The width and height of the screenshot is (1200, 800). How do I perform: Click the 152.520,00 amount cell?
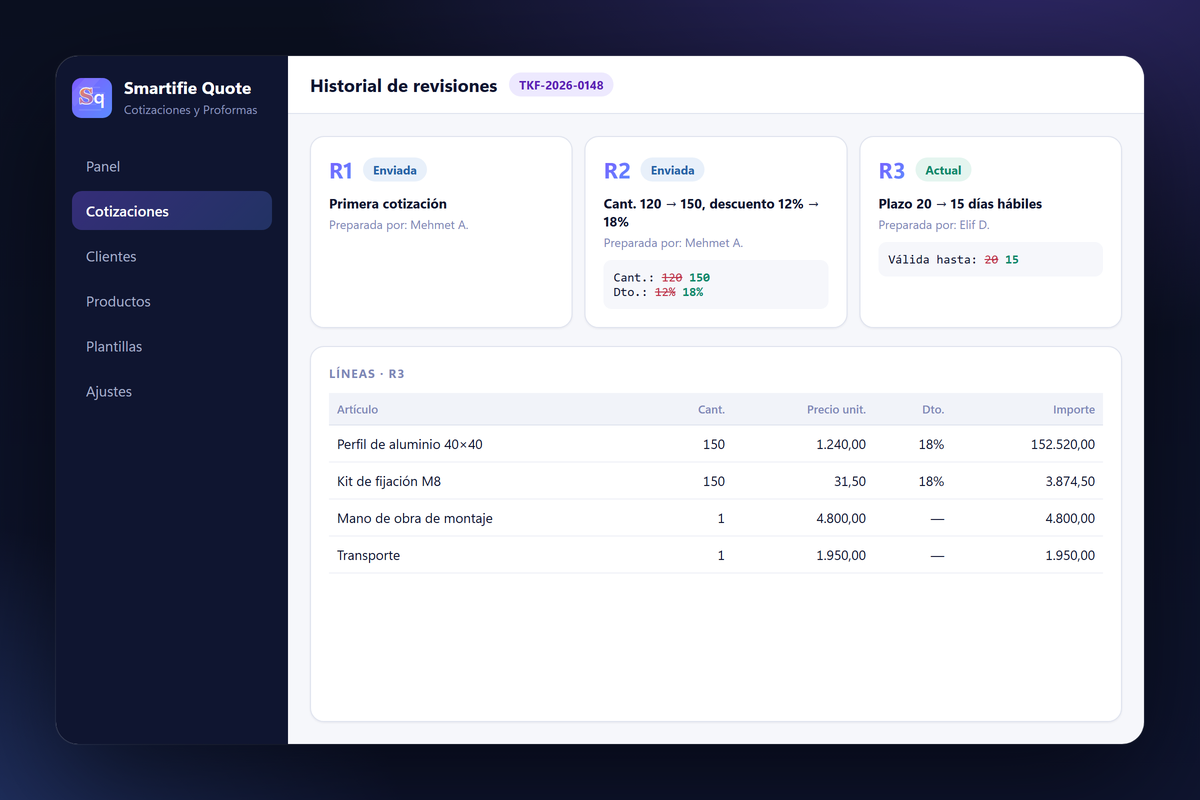click(x=1063, y=444)
